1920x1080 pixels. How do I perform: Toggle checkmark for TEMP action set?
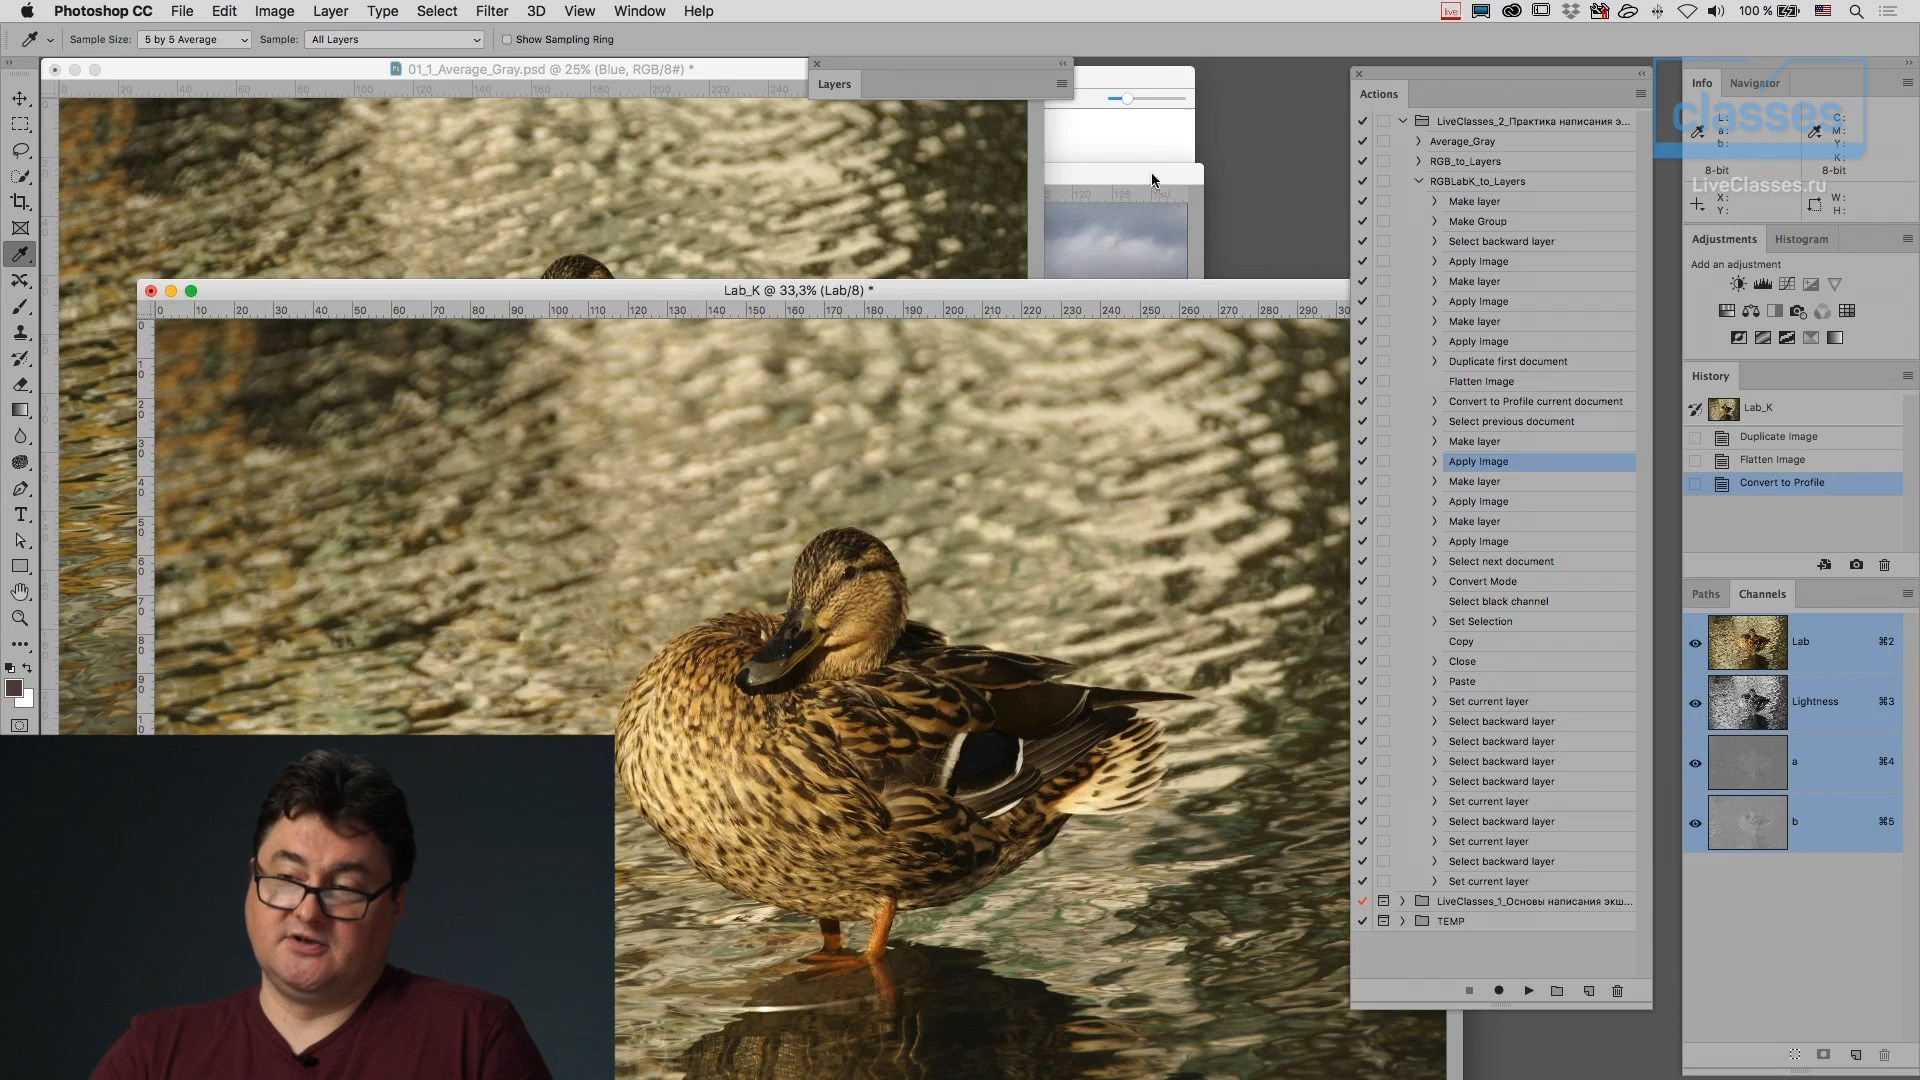[1362, 921]
